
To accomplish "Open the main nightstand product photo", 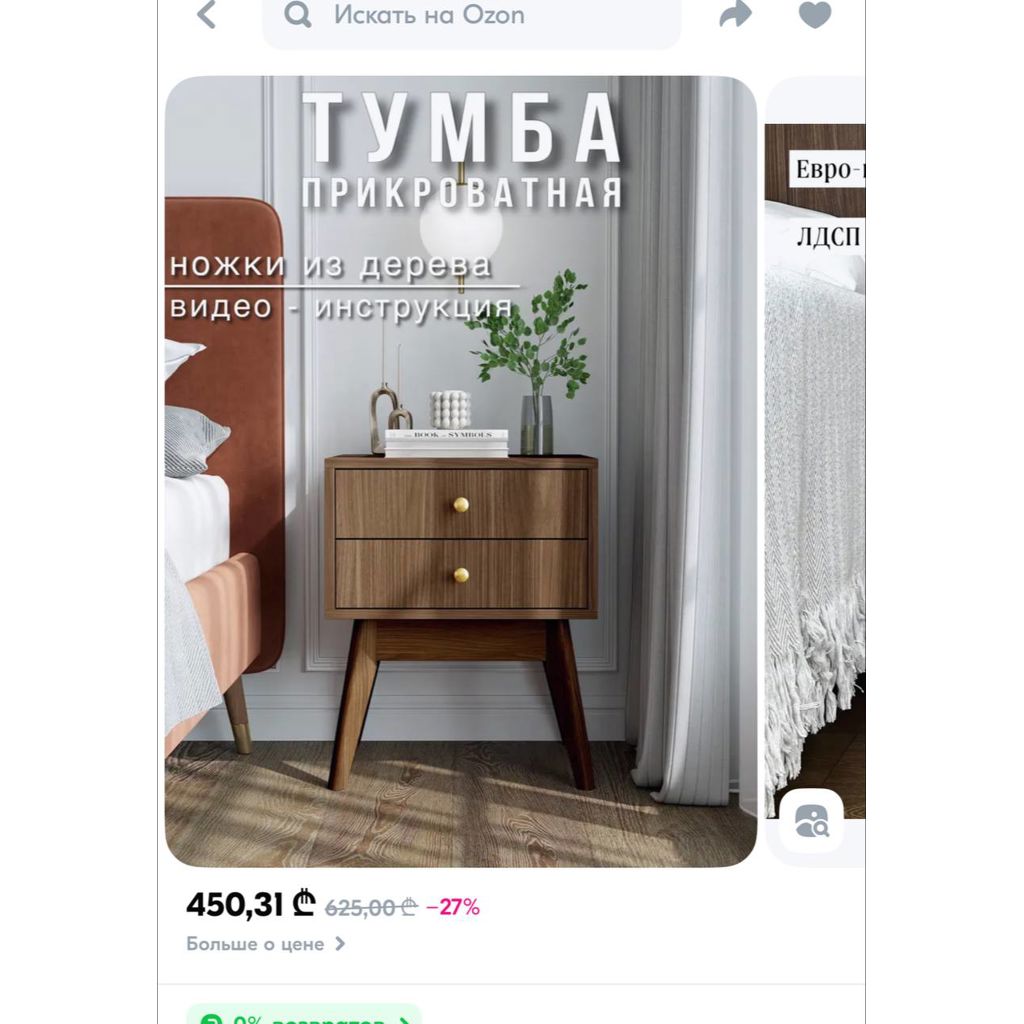I will (x=461, y=472).
